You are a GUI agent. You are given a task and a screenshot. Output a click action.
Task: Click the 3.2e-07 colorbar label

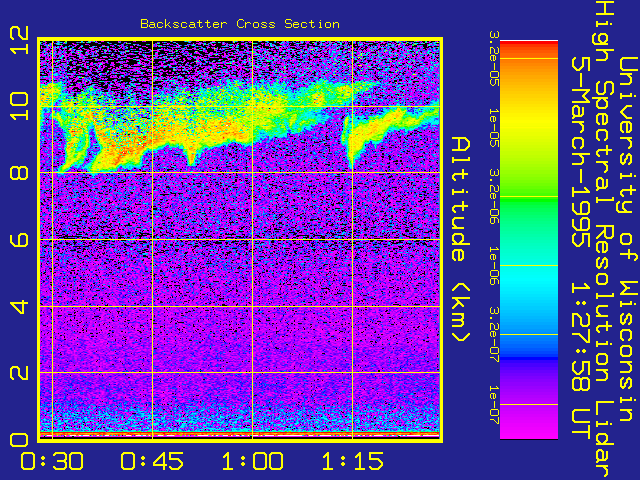click(494, 335)
